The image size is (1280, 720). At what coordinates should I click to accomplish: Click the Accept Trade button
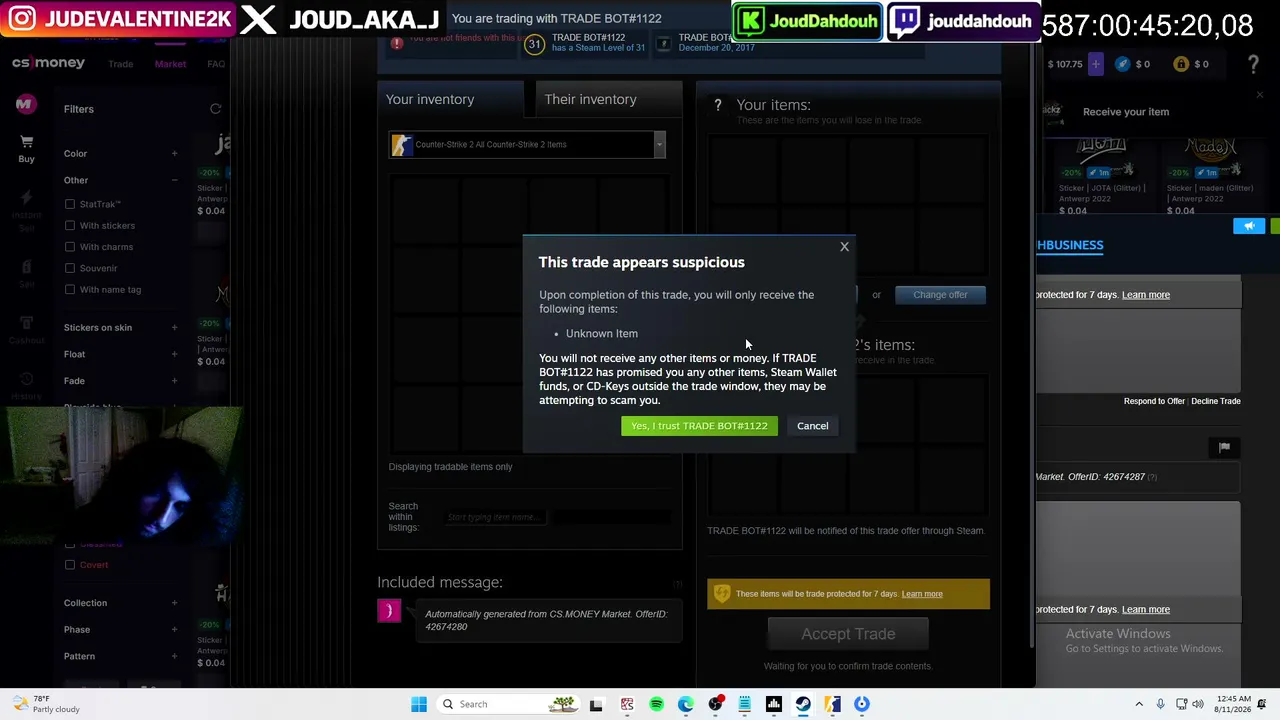coord(848,634)
